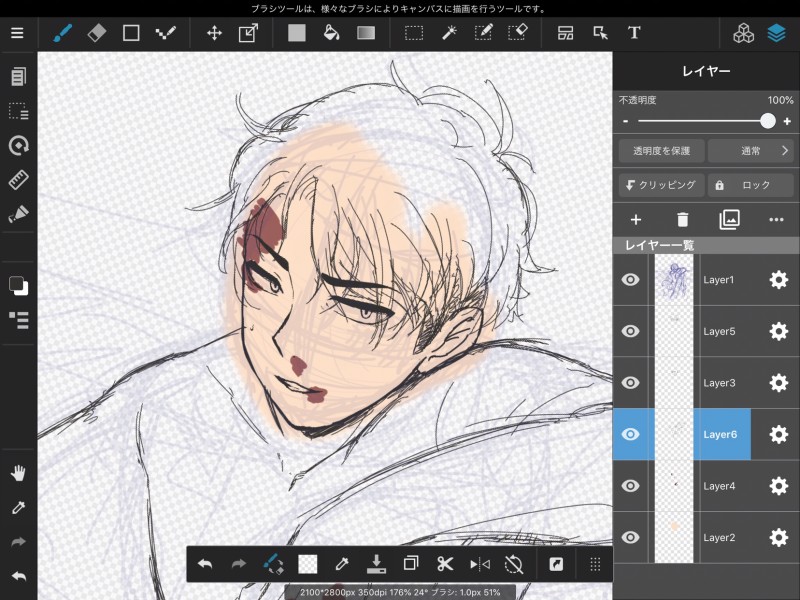
Task: Select the Brush tool
Action: point(62,33)
